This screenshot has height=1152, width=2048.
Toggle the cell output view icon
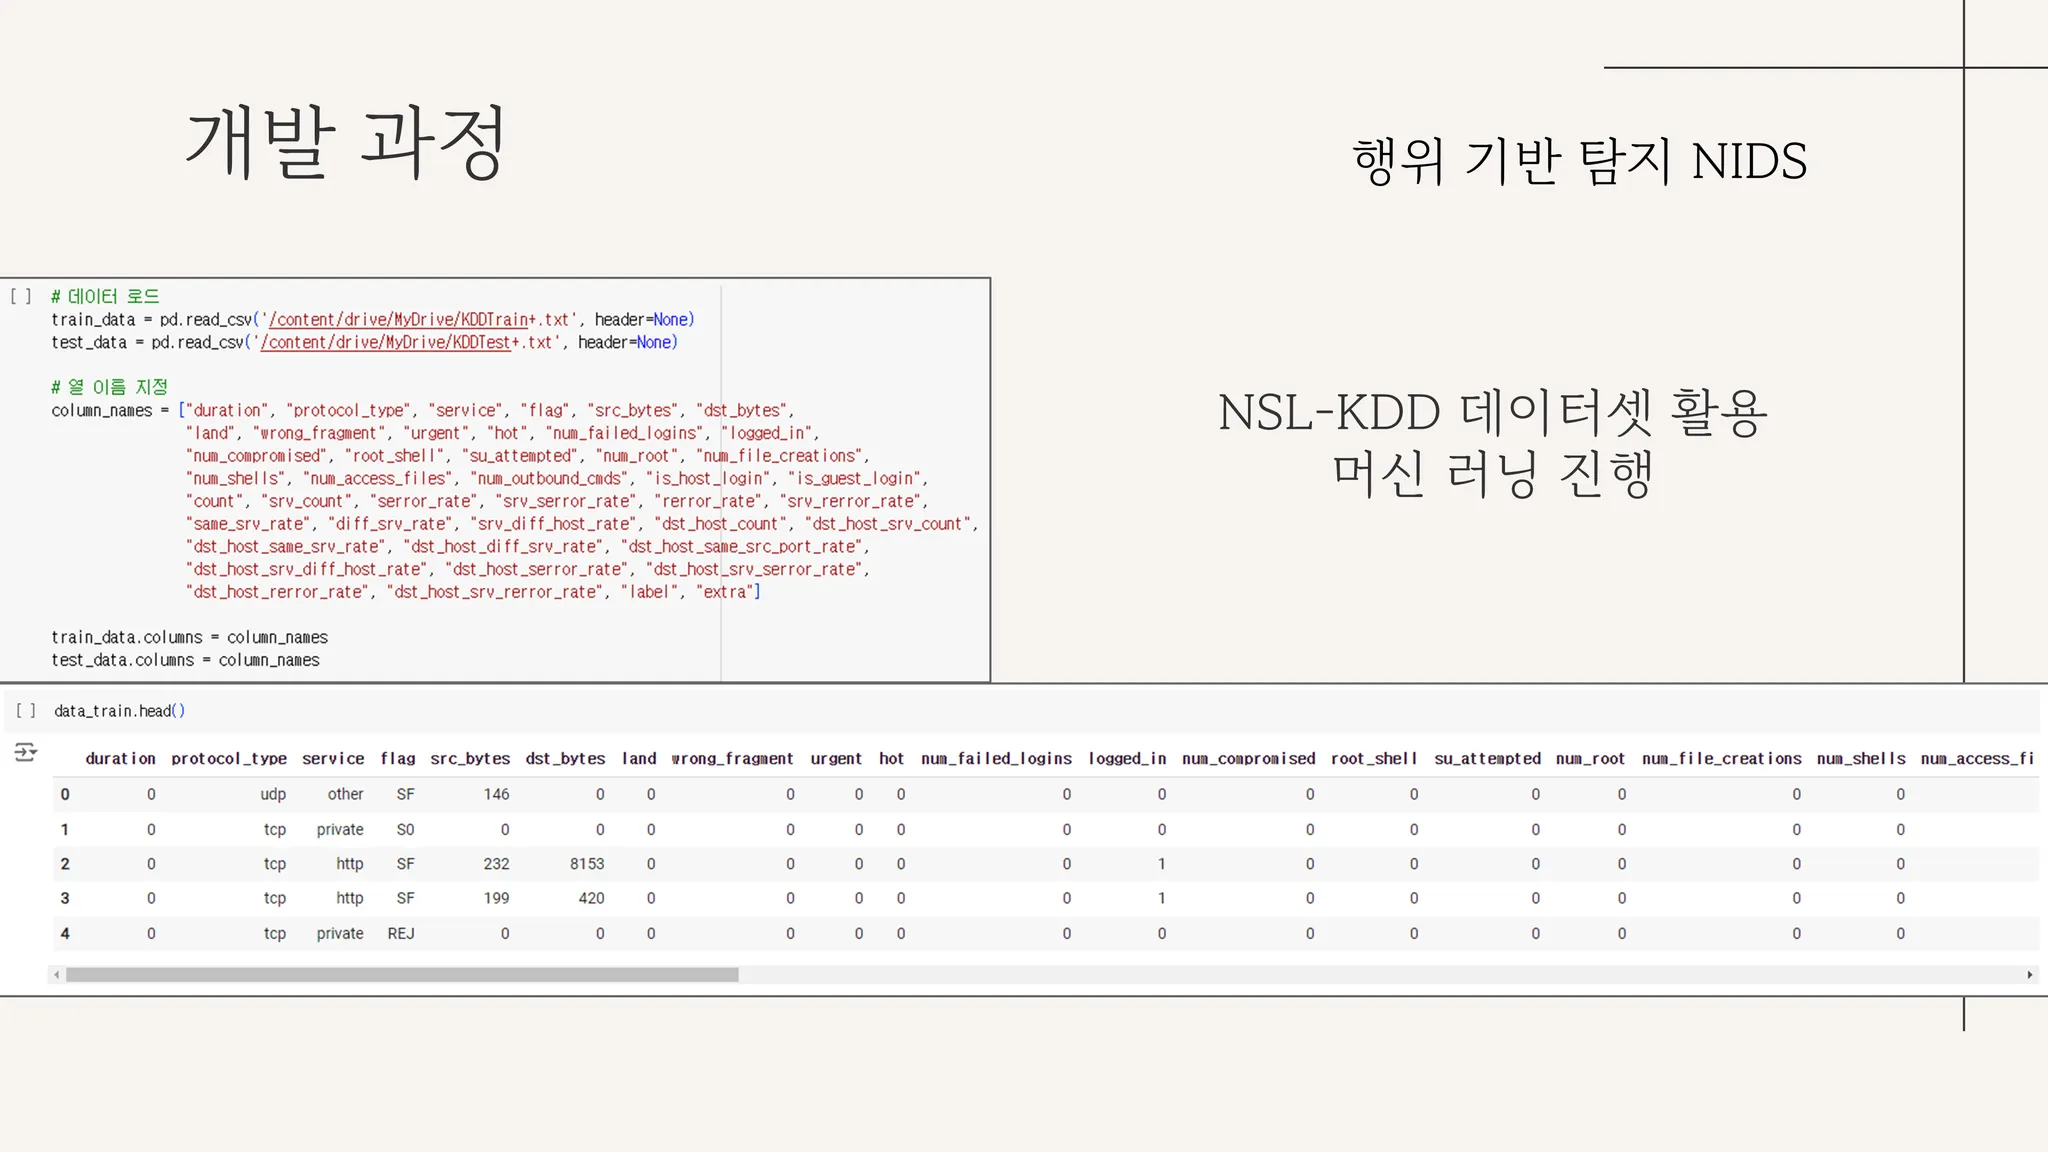coord(26,753)
